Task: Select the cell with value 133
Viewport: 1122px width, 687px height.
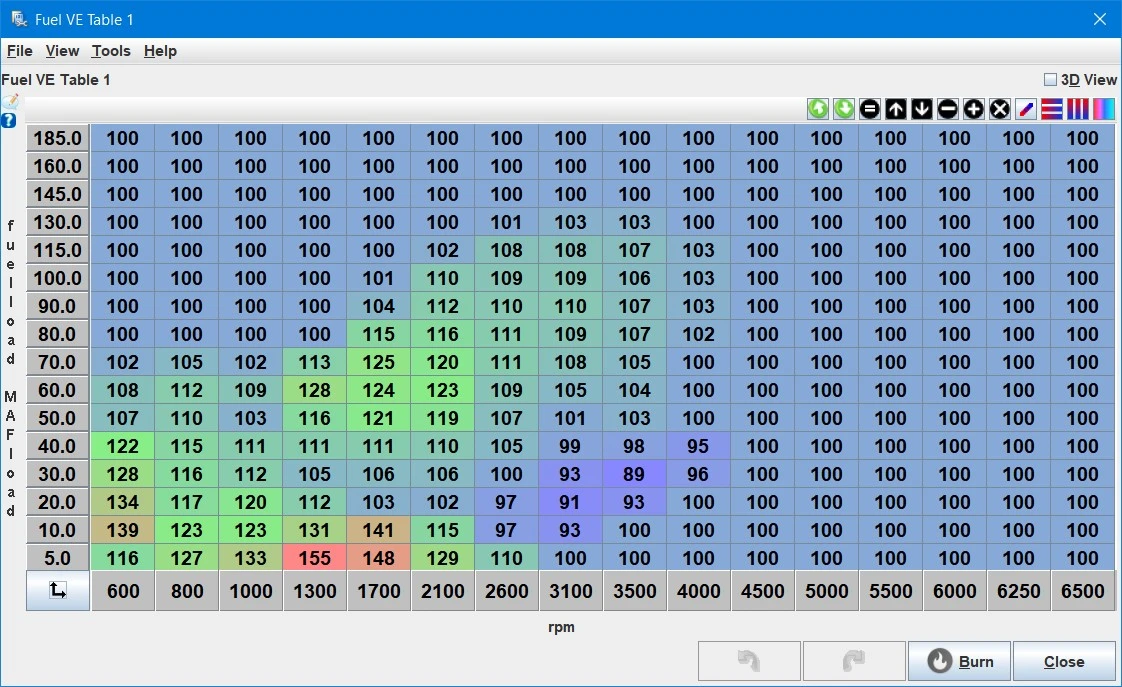Action: (250, 557)
